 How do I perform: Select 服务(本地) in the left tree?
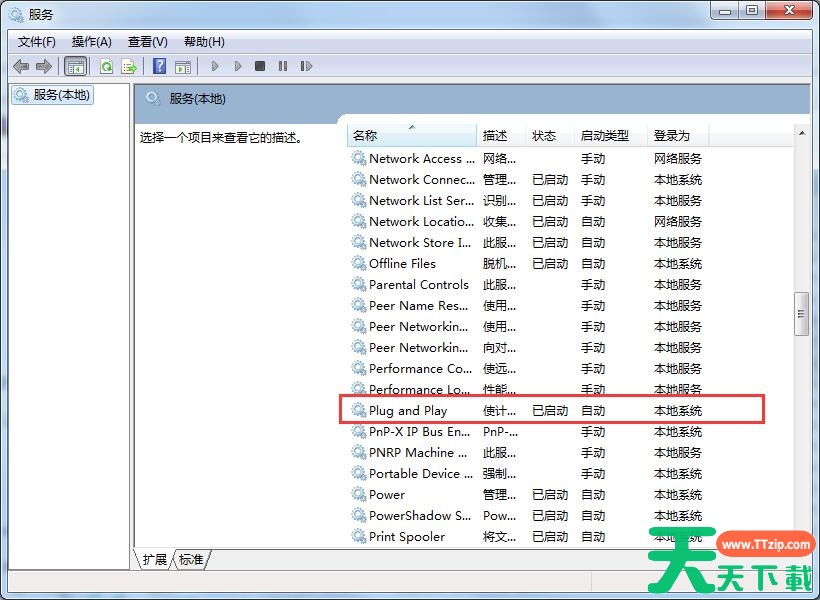tap(52, 95)
